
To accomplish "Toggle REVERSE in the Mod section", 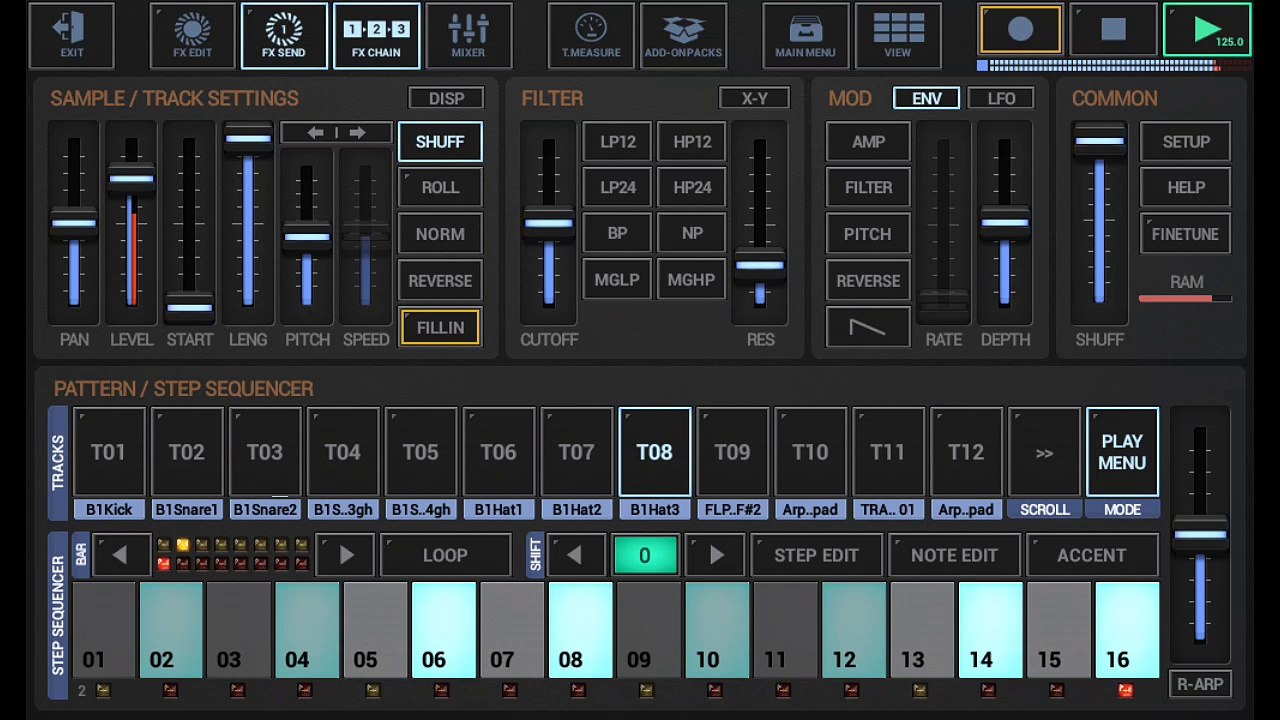I will coord(868,281).
